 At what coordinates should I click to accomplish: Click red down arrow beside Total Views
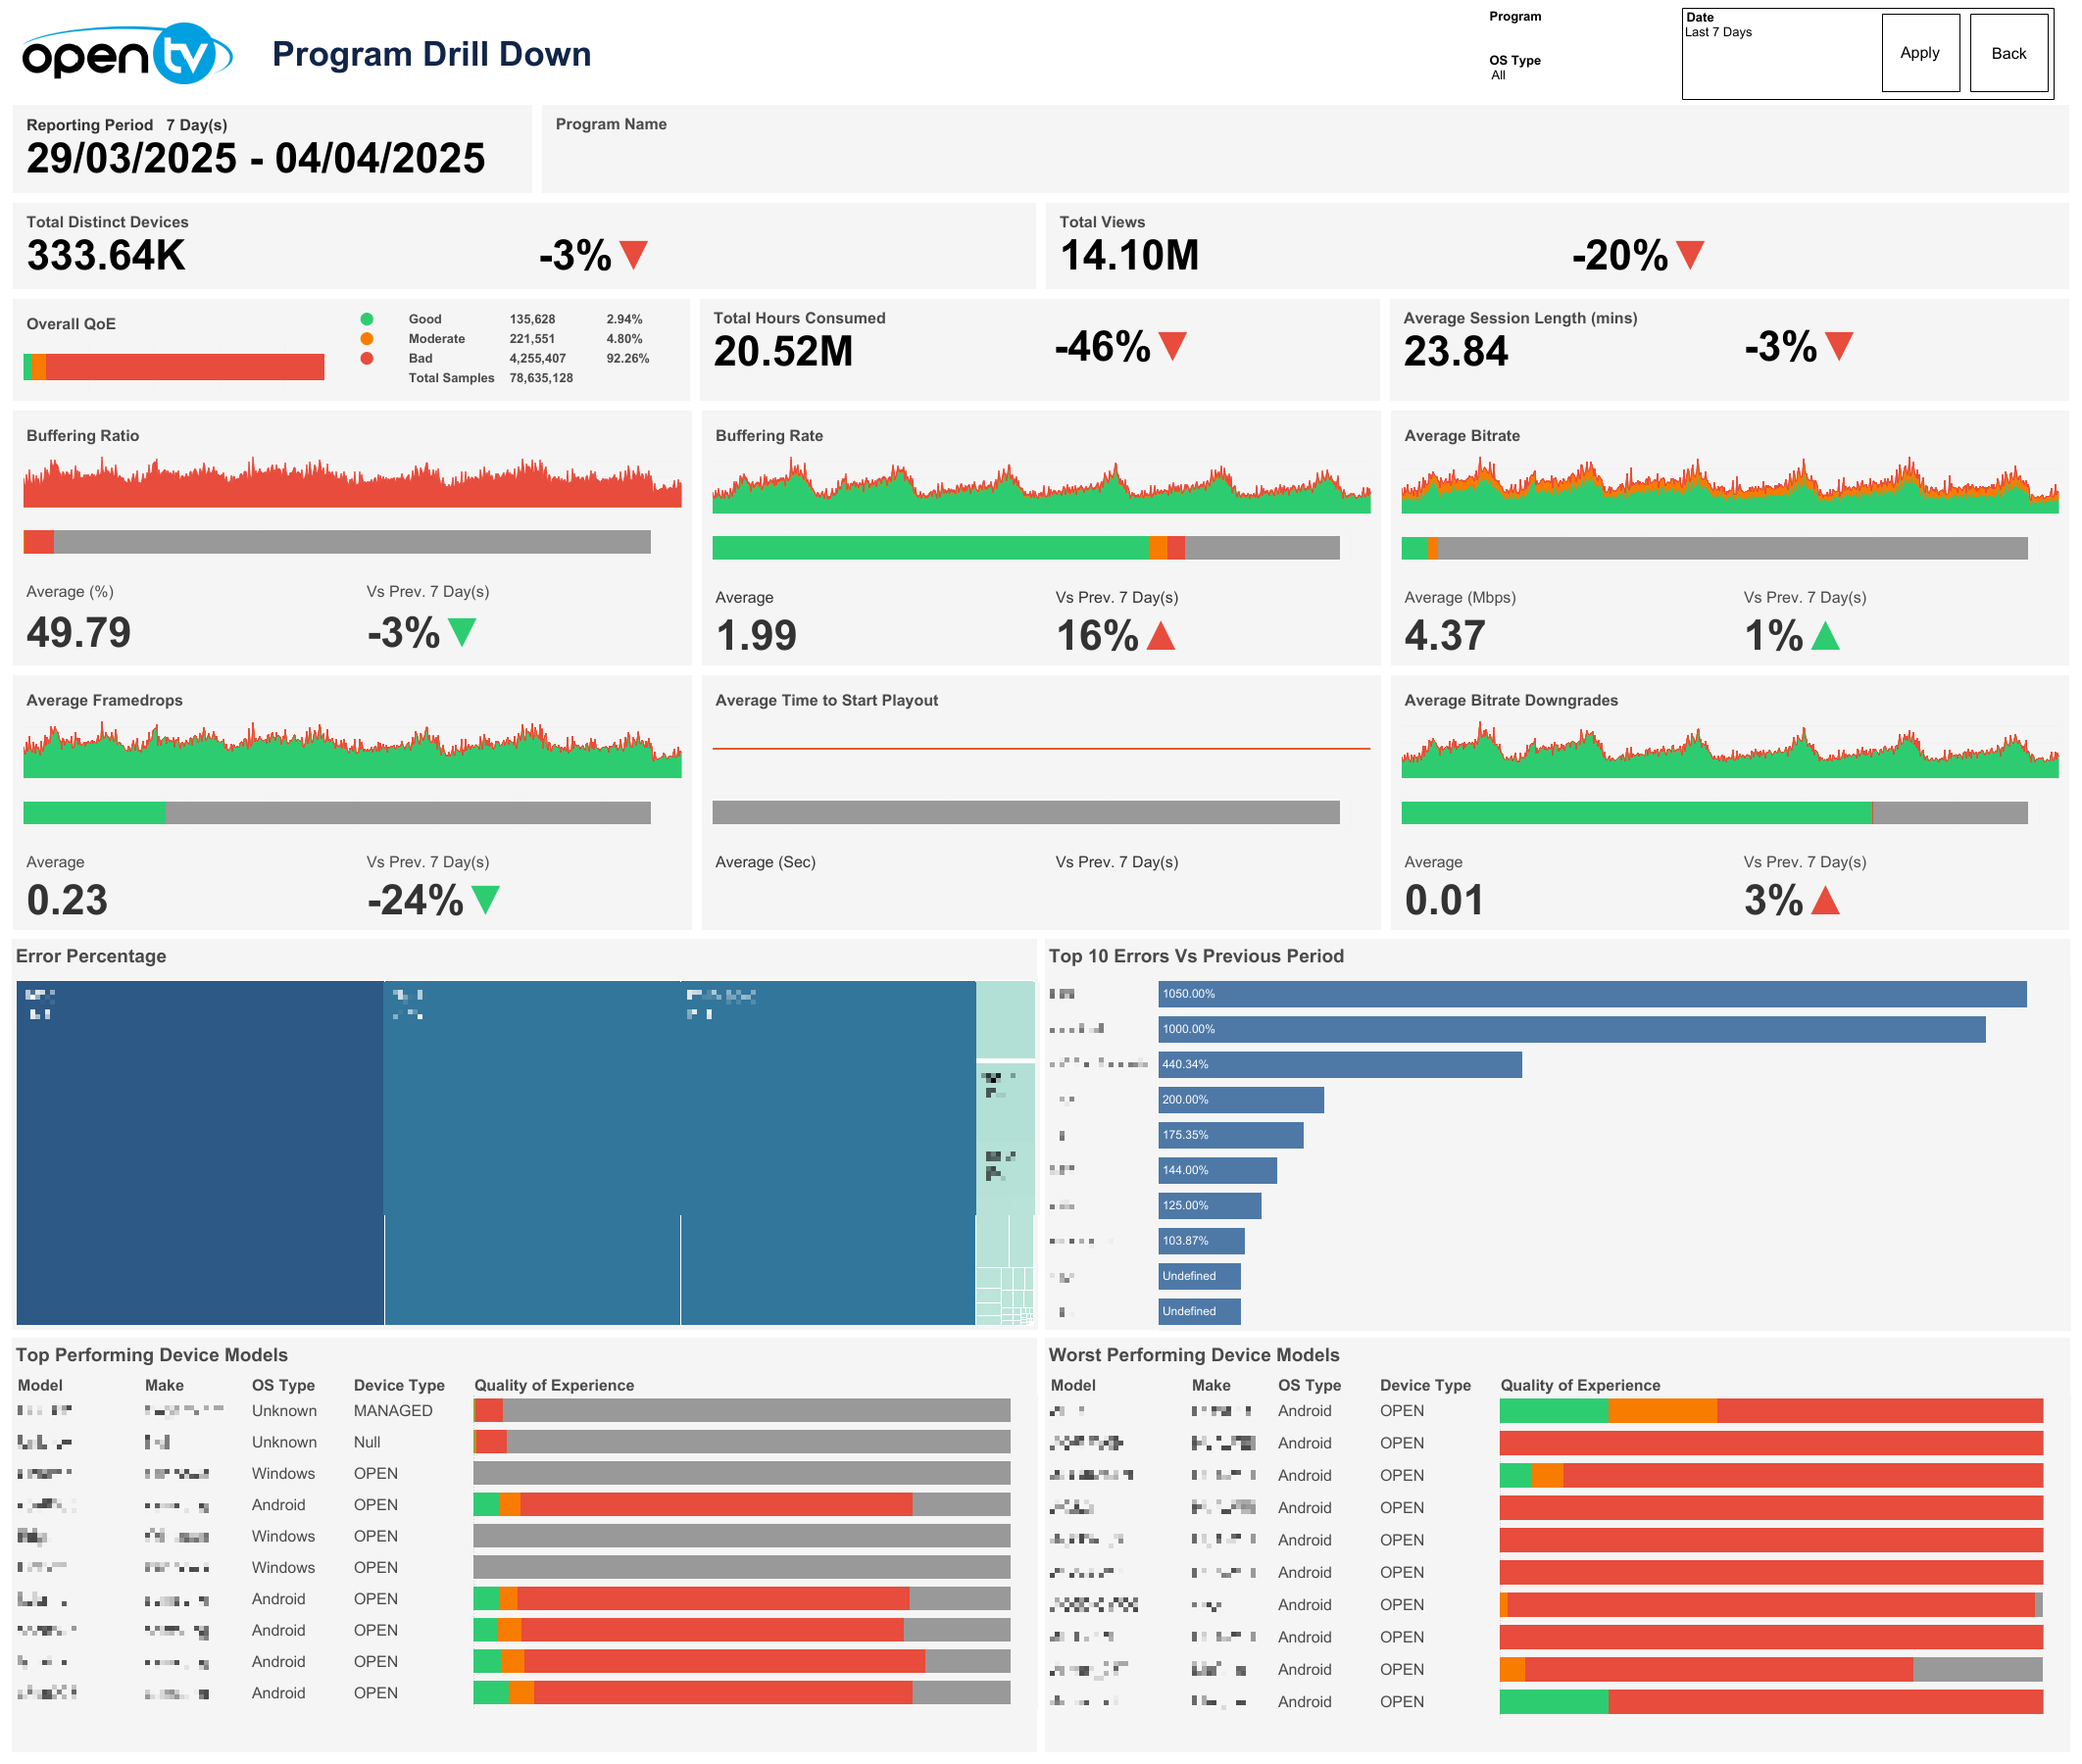[x=1690, y=254]
